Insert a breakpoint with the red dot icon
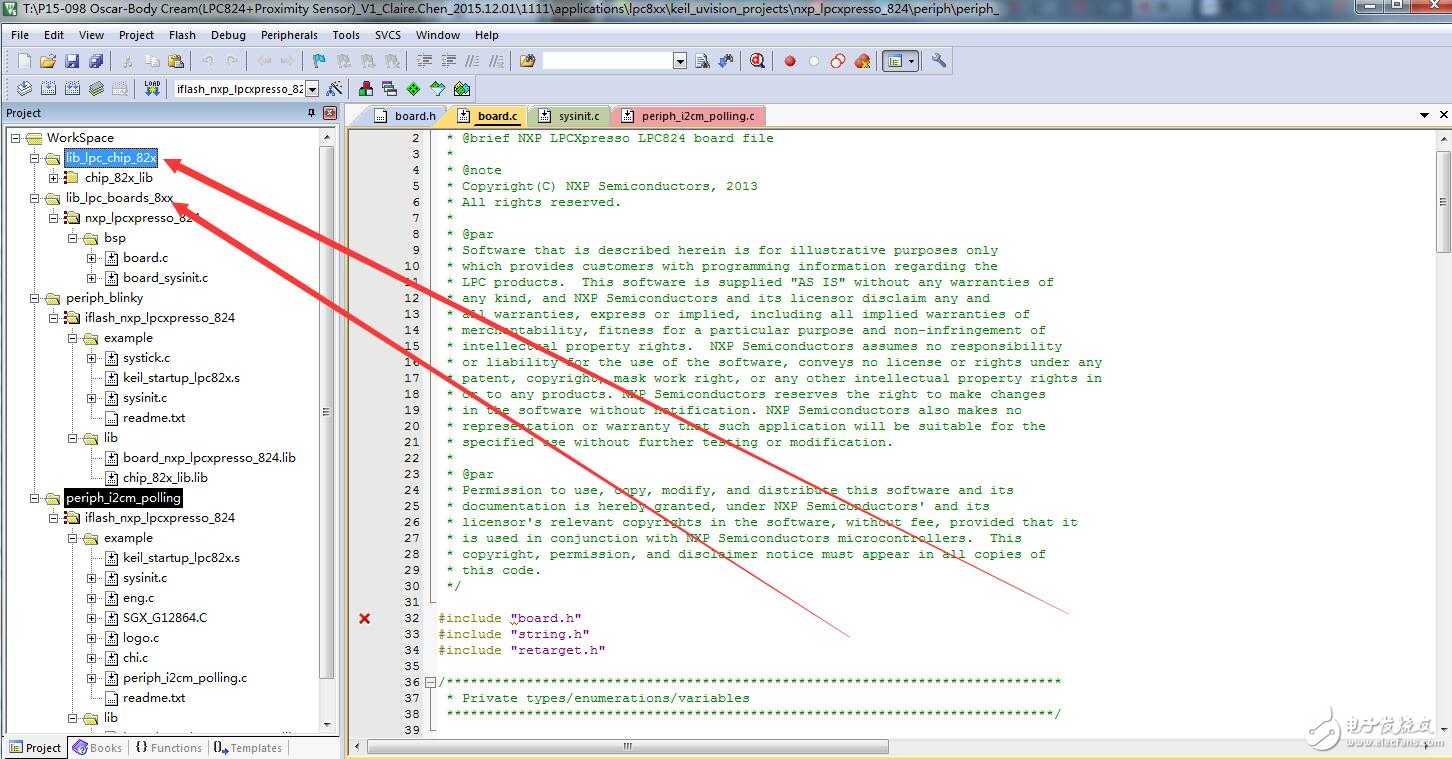Image resolution: width=1452 pixels, height=759 pixels. coord(789,61)
